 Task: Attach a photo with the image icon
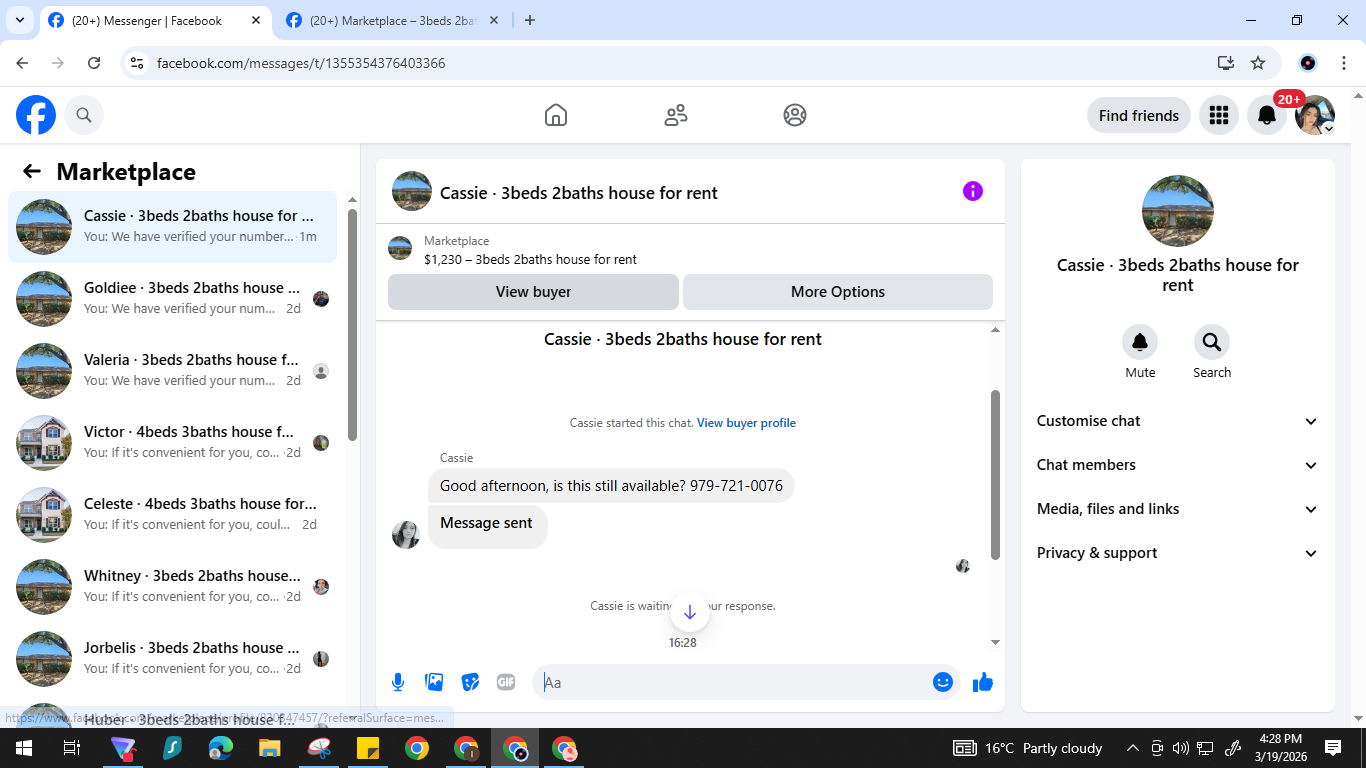tap(434, 682)
